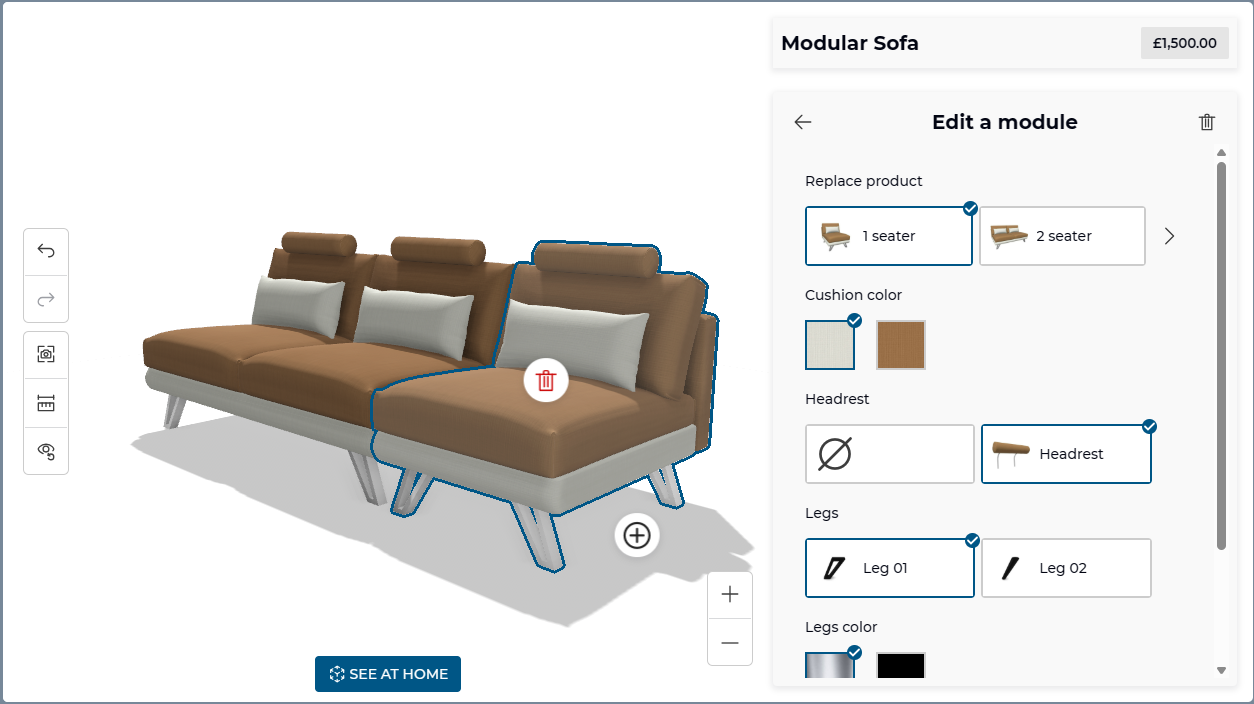Take a snapshot with camera icon
Screen dimensions: 1254x704
pyautogui.click(x=46, y=354)
